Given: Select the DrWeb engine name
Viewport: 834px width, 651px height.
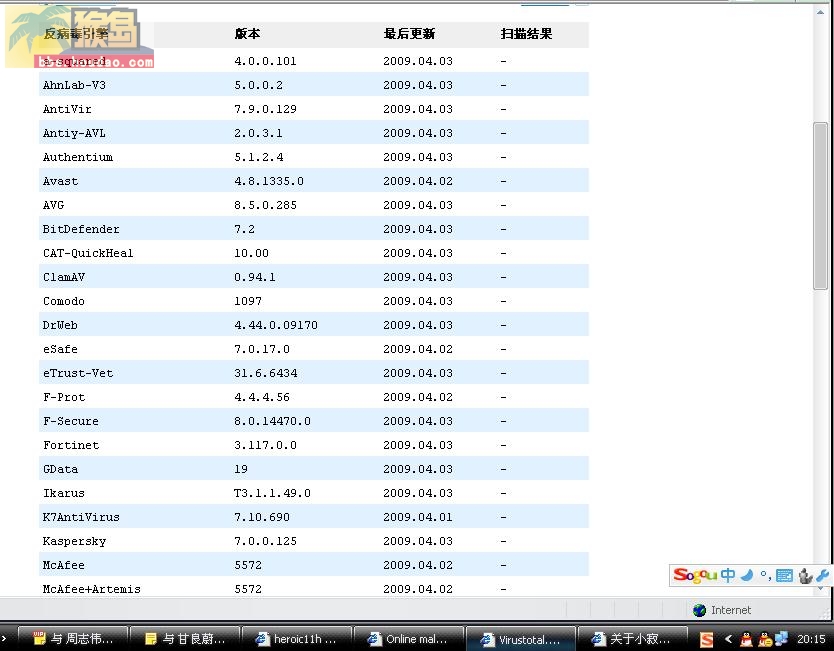Looking at the screenshot, I should point(60,325).
